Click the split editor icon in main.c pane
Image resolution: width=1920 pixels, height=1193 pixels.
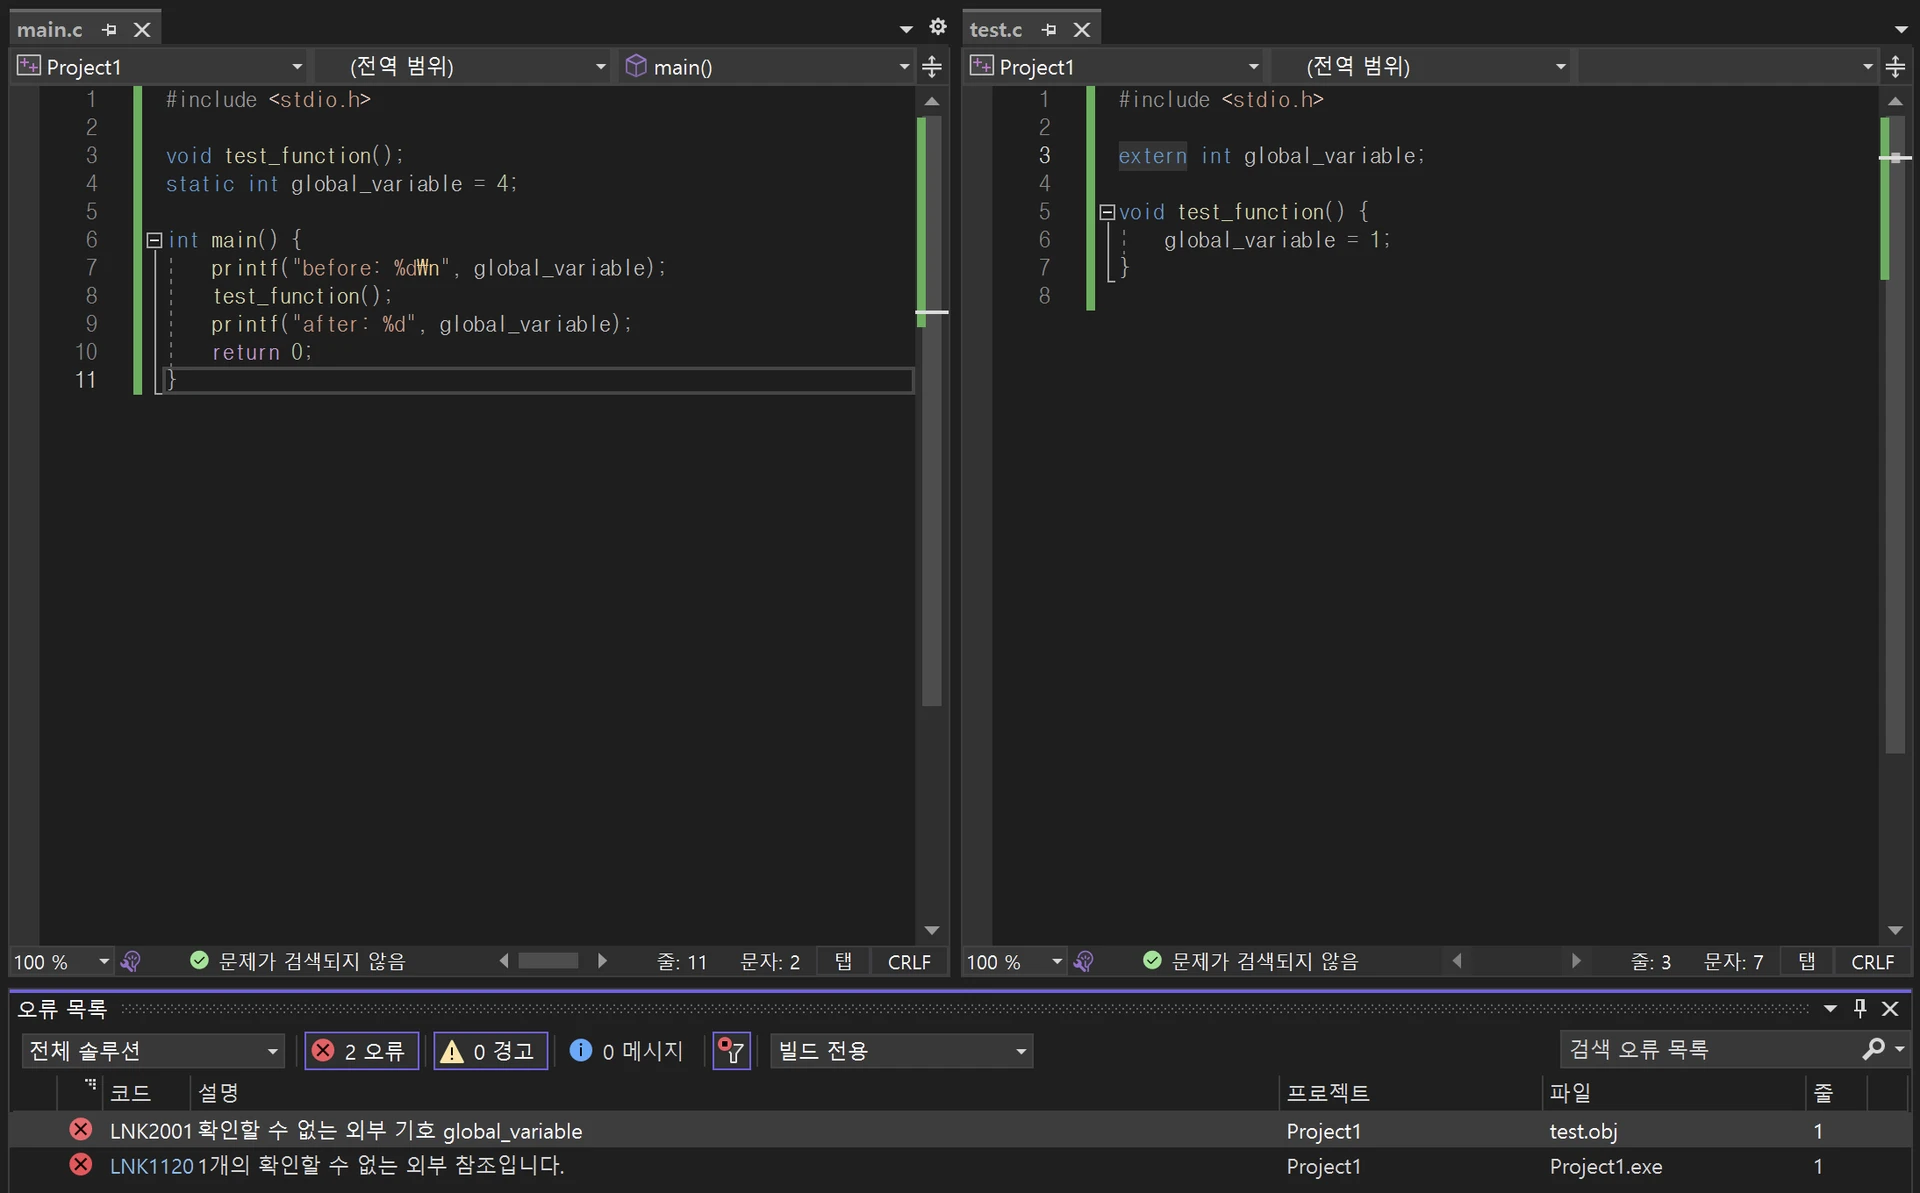coord(932,67)
